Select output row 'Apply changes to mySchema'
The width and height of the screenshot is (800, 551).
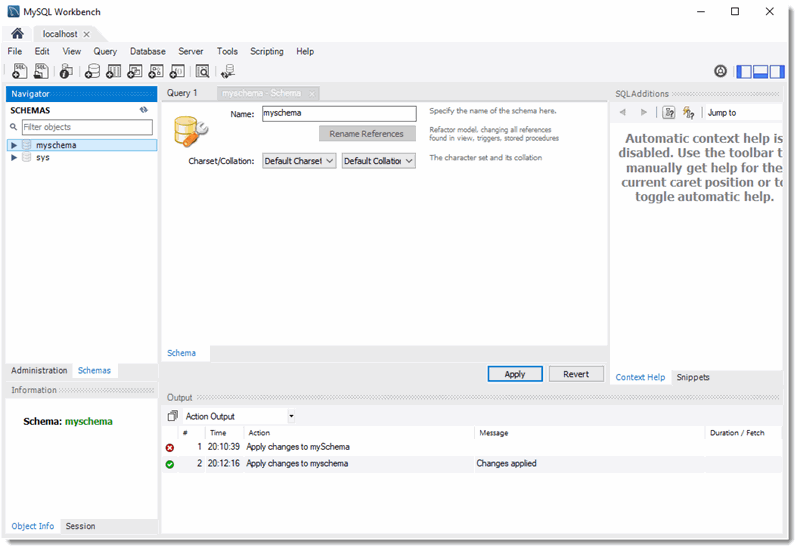(472, 447)
